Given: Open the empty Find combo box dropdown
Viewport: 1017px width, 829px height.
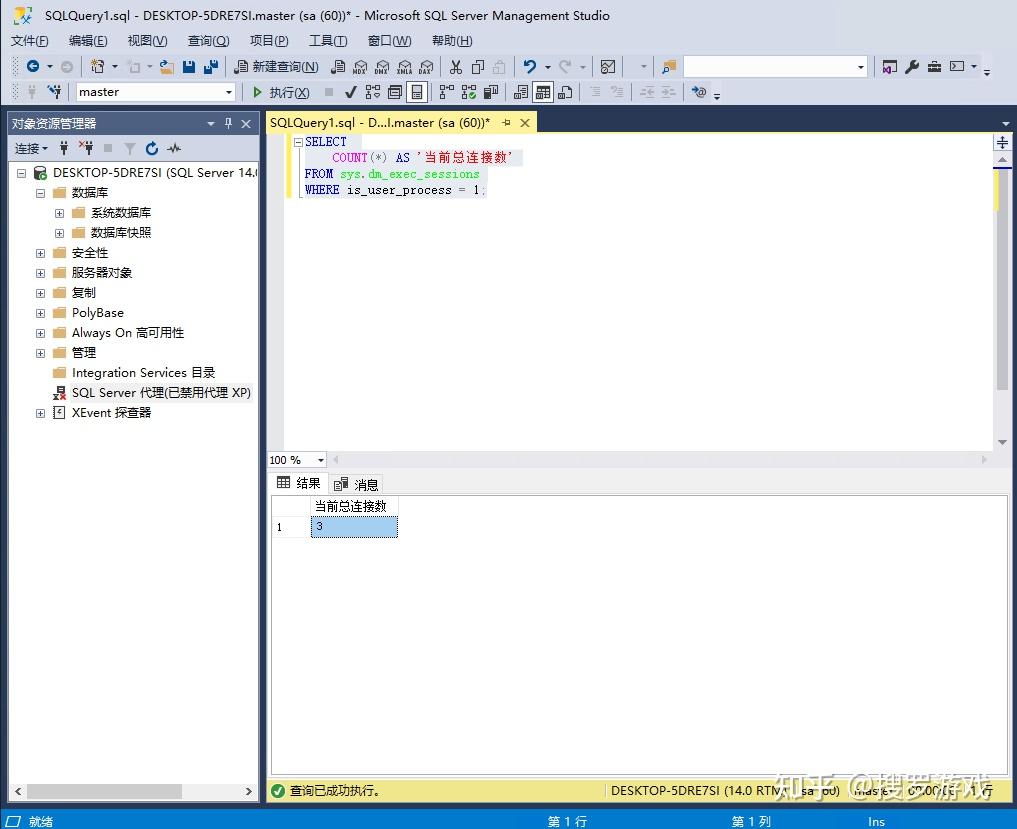Looking at the screenshot, I should pos(861,66).
